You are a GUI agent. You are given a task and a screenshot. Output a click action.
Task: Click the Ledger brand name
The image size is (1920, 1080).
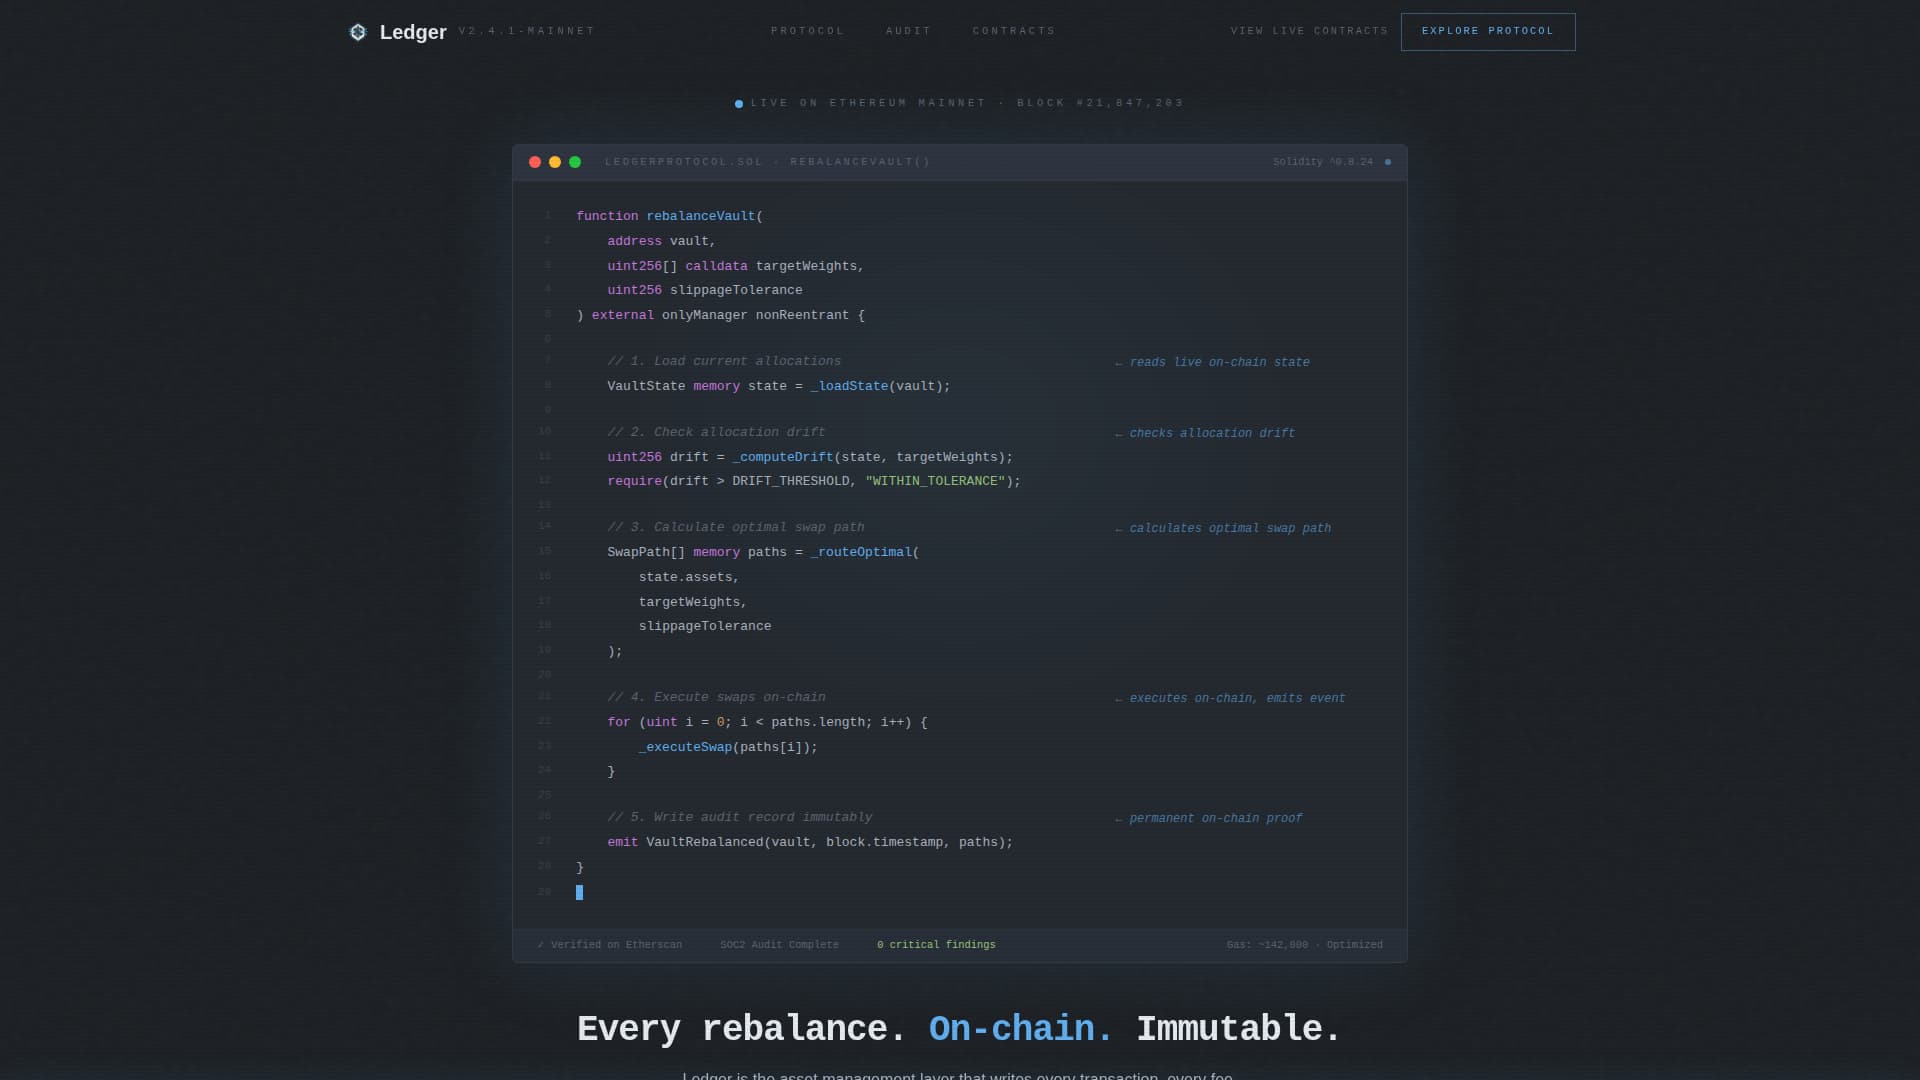[413, 32]
